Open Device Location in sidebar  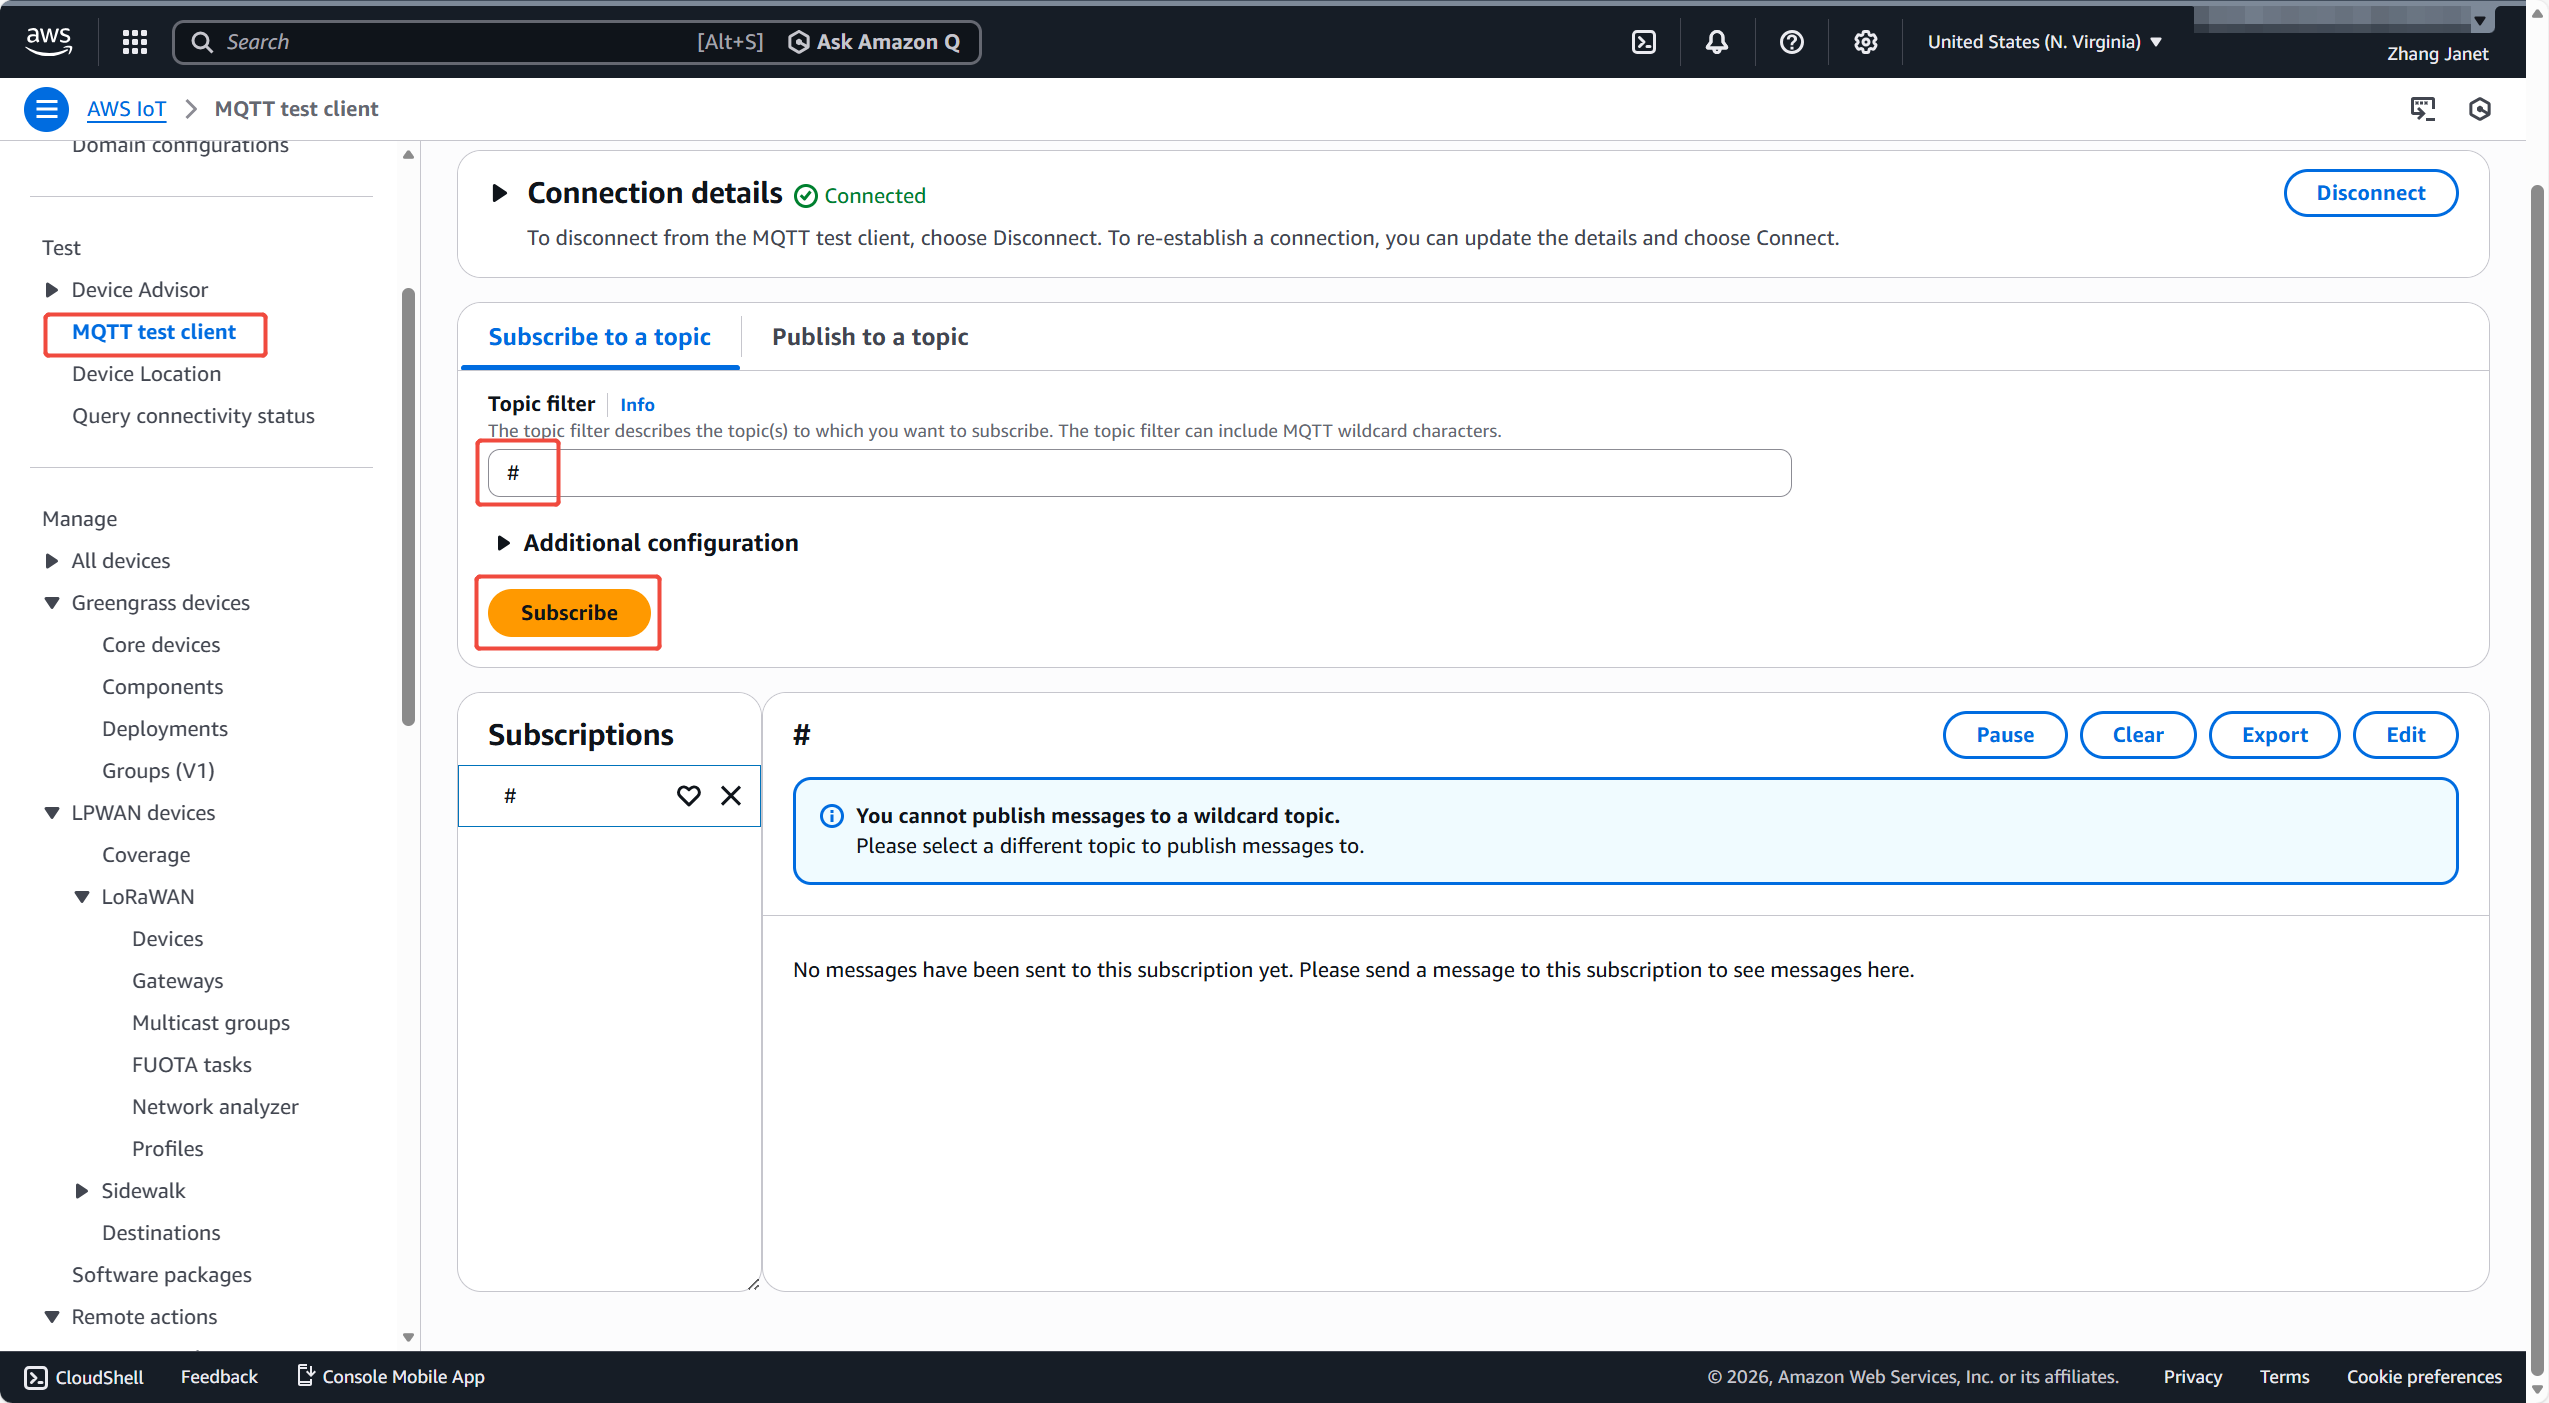tap(146, 374)
